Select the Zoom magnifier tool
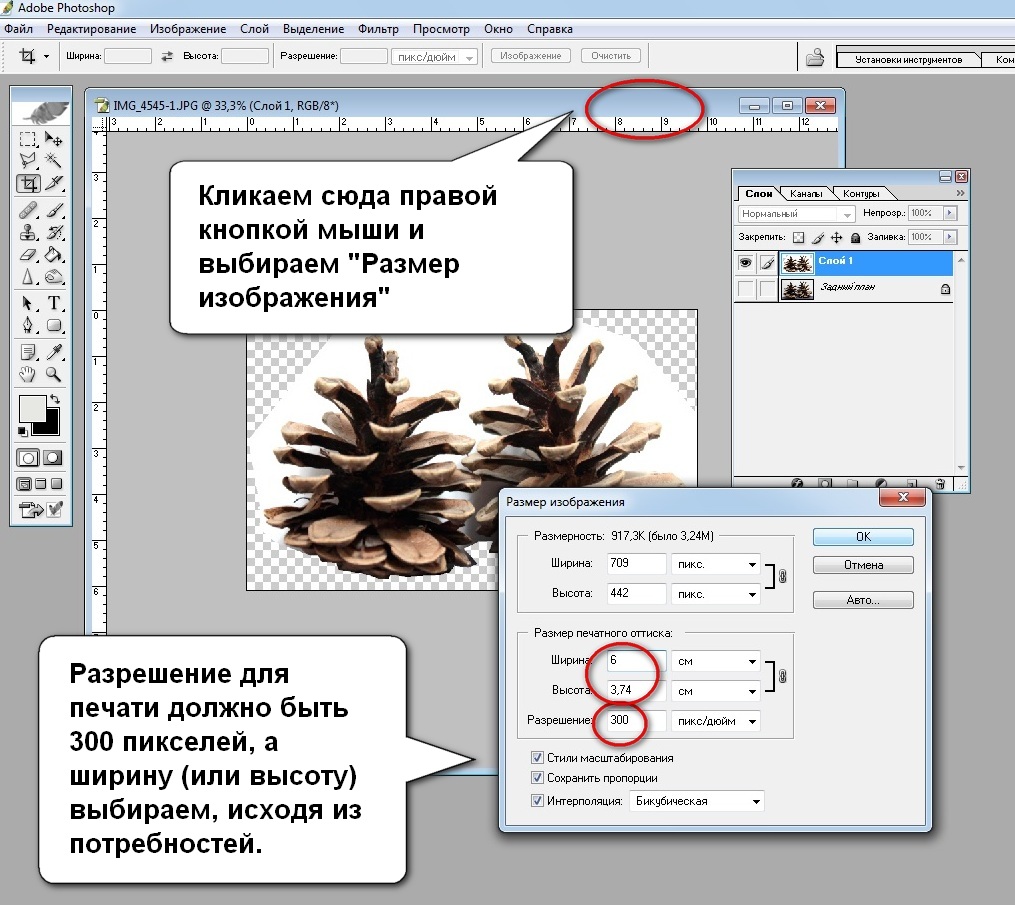Viewport: 1015px width, 905px height. click(x=54, y=374)
